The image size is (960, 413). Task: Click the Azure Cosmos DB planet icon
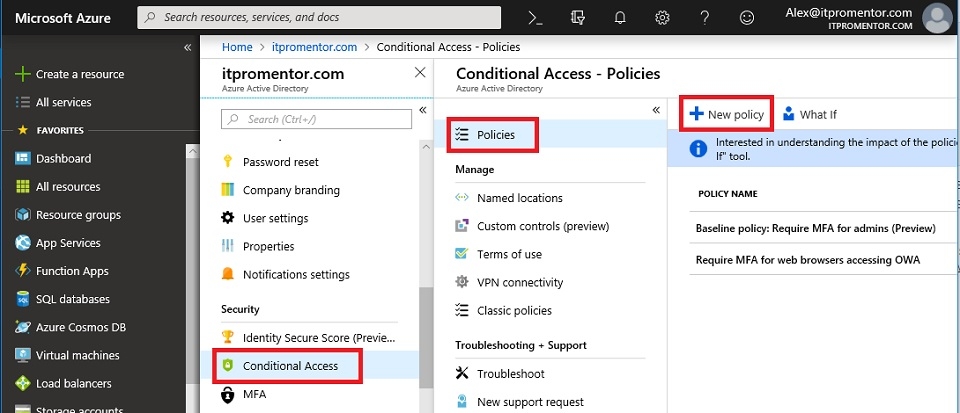[x=23, y=327]
